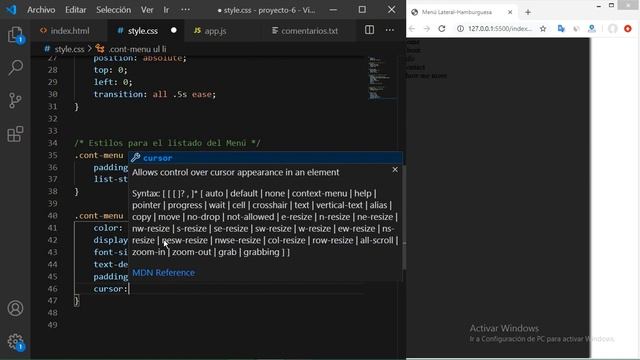Click the translate icon in browser toolbar

click(561, 29)
